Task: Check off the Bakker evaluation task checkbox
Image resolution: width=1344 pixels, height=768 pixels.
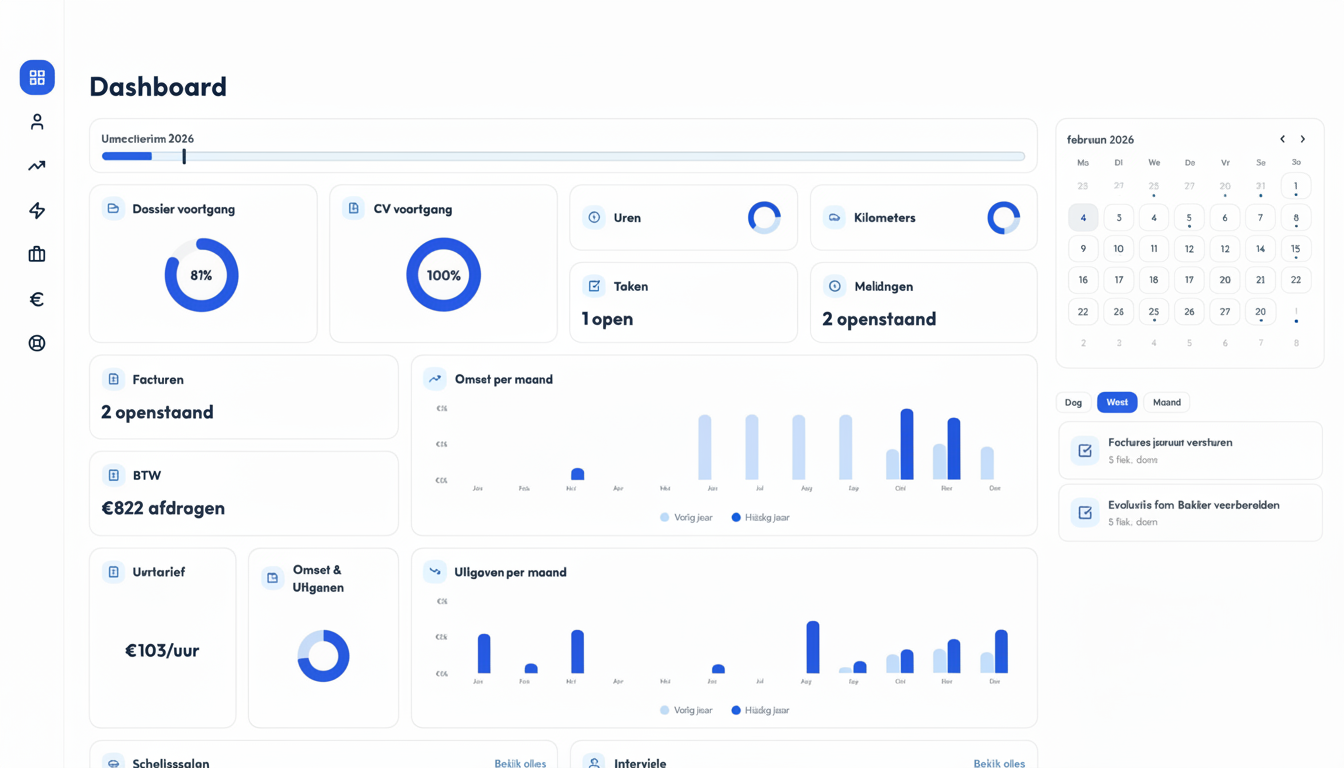Action: 1085,513
